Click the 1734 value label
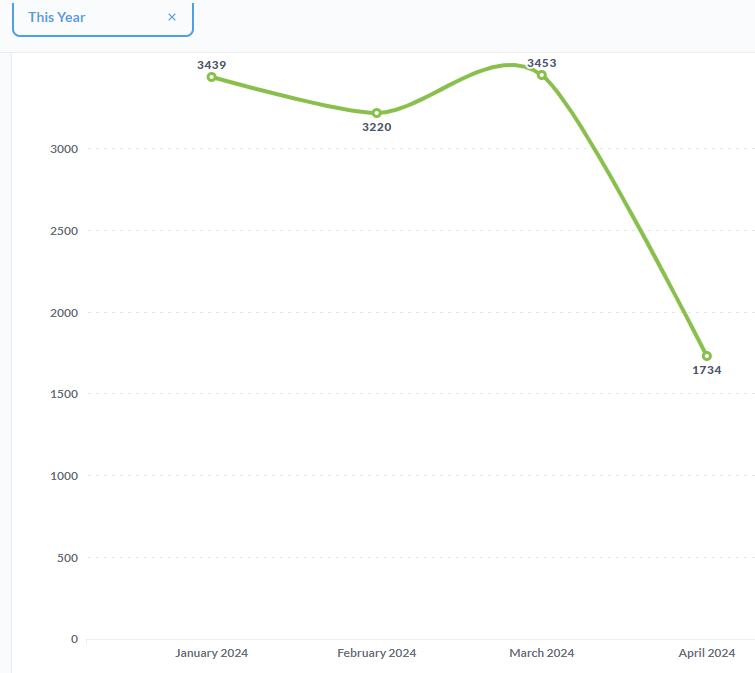This screenshot has width=755, height=673. coord(707,370)
